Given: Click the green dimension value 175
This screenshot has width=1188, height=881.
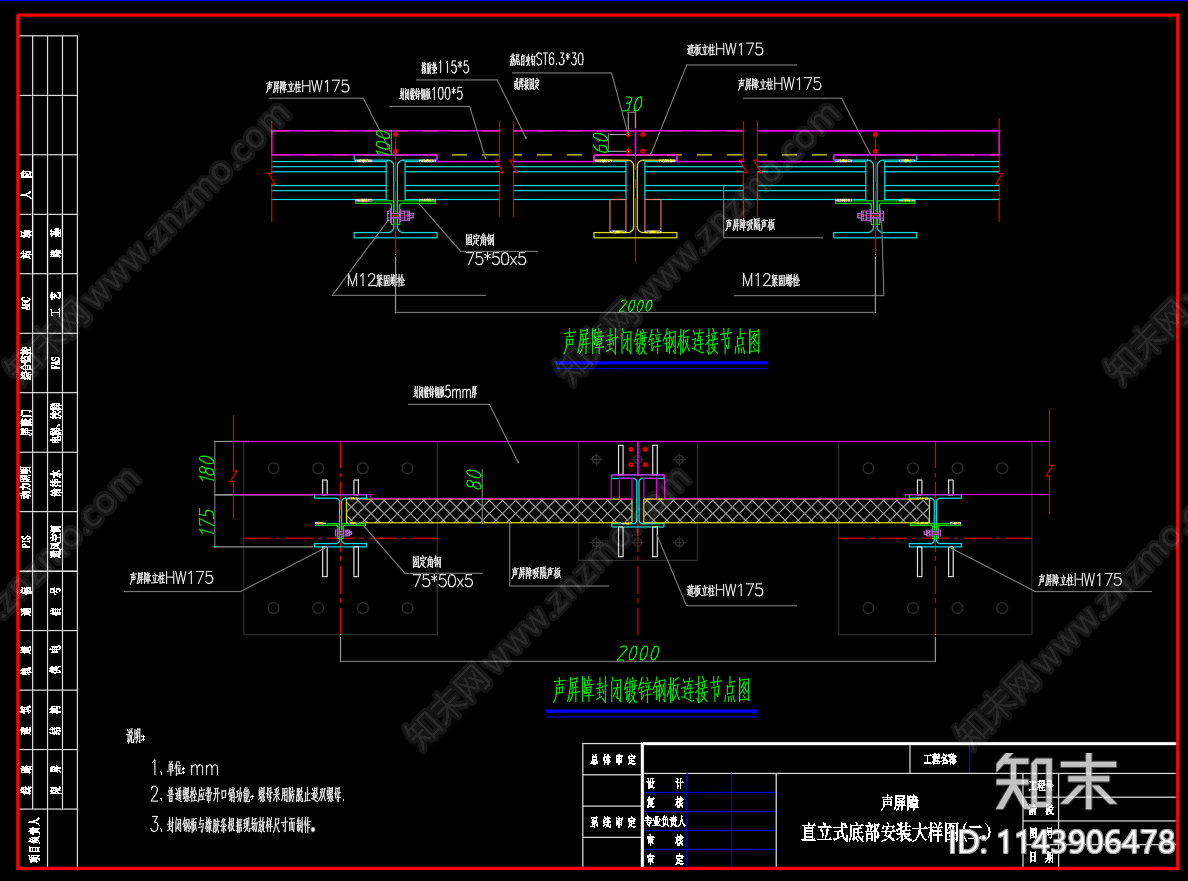Looking at the screenshot, I should pyautogui.click(x=206, y=521).
